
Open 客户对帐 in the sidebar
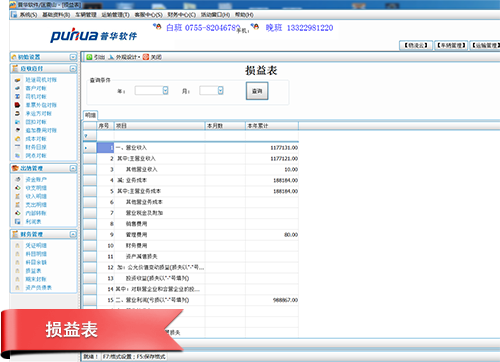point(36,88)
